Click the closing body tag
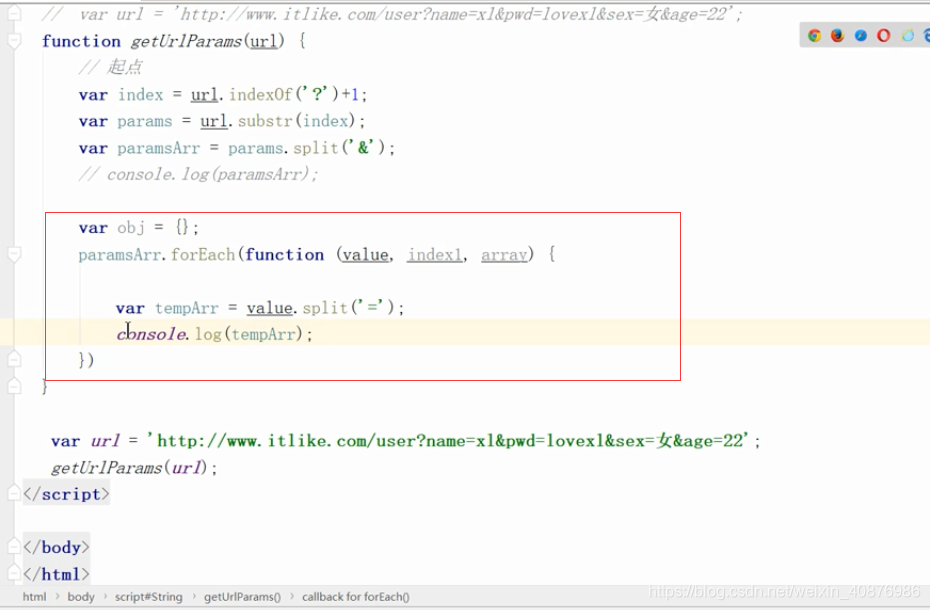This screenshot has height=610, width=930. click(x=56, y=547)
